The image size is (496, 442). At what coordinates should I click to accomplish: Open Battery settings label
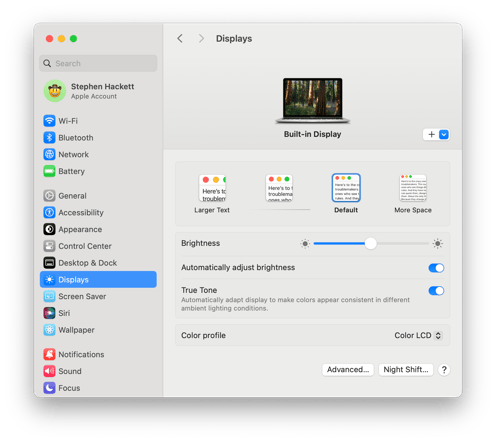coord(72,171)
